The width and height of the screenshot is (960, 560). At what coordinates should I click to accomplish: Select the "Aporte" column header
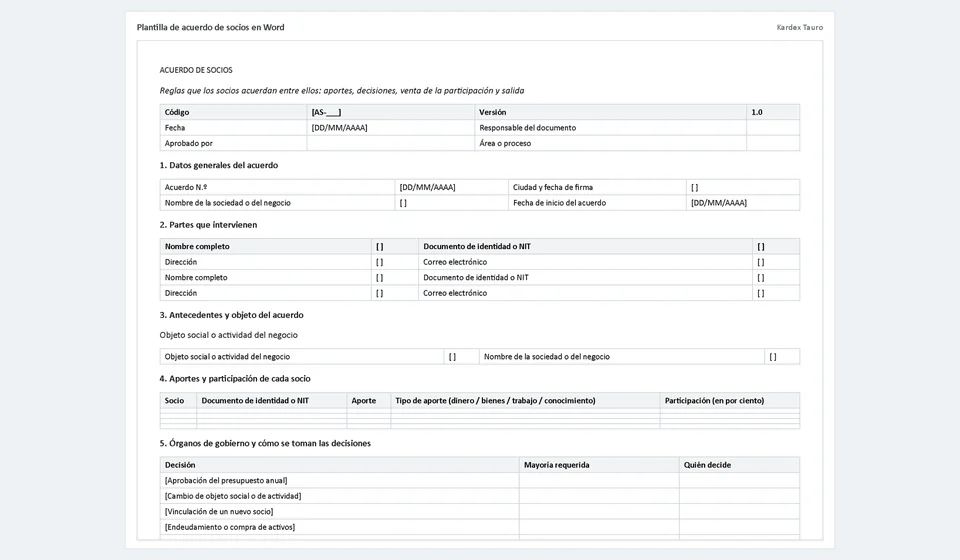tap(369, 401)
